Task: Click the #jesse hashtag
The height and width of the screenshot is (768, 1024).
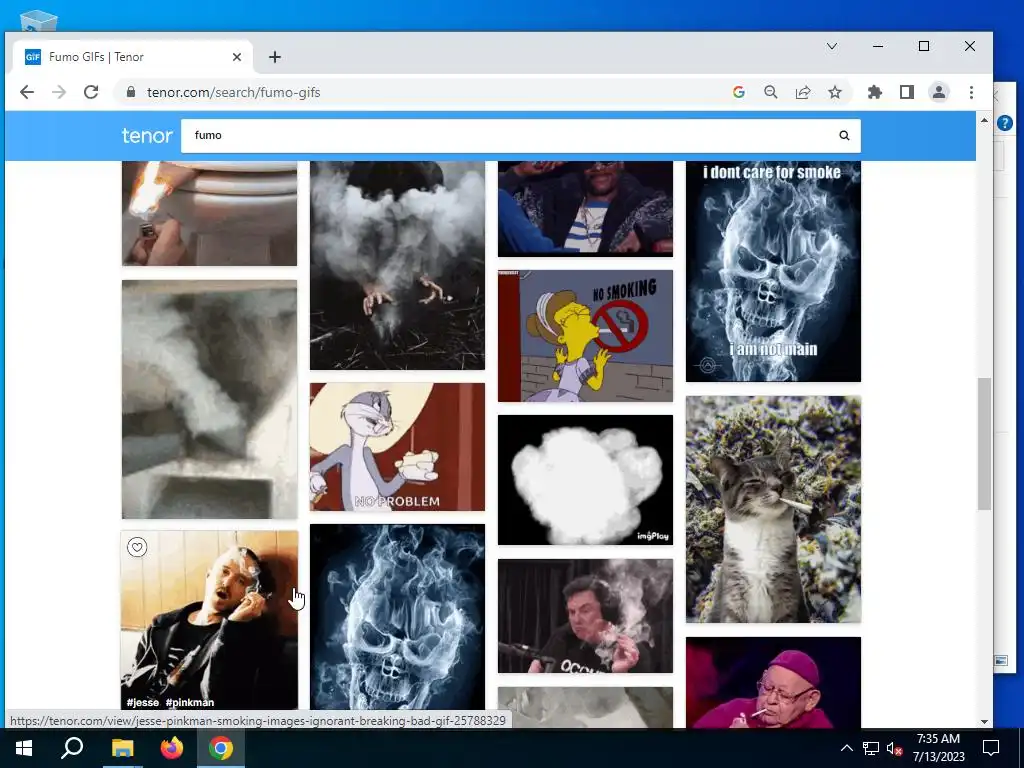Action: tap(143, 703)
